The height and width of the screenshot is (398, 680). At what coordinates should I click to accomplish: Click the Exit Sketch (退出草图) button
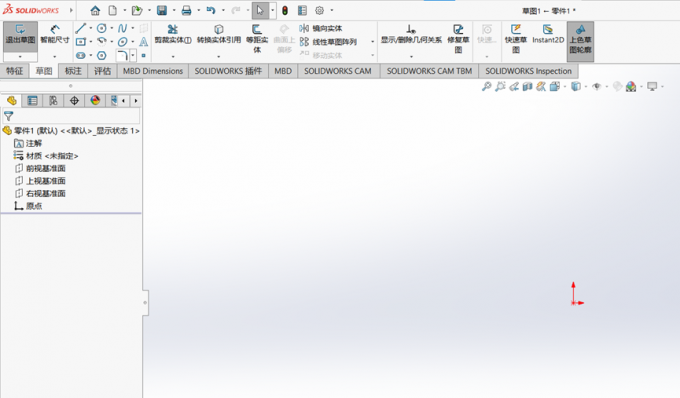[20, 34]
